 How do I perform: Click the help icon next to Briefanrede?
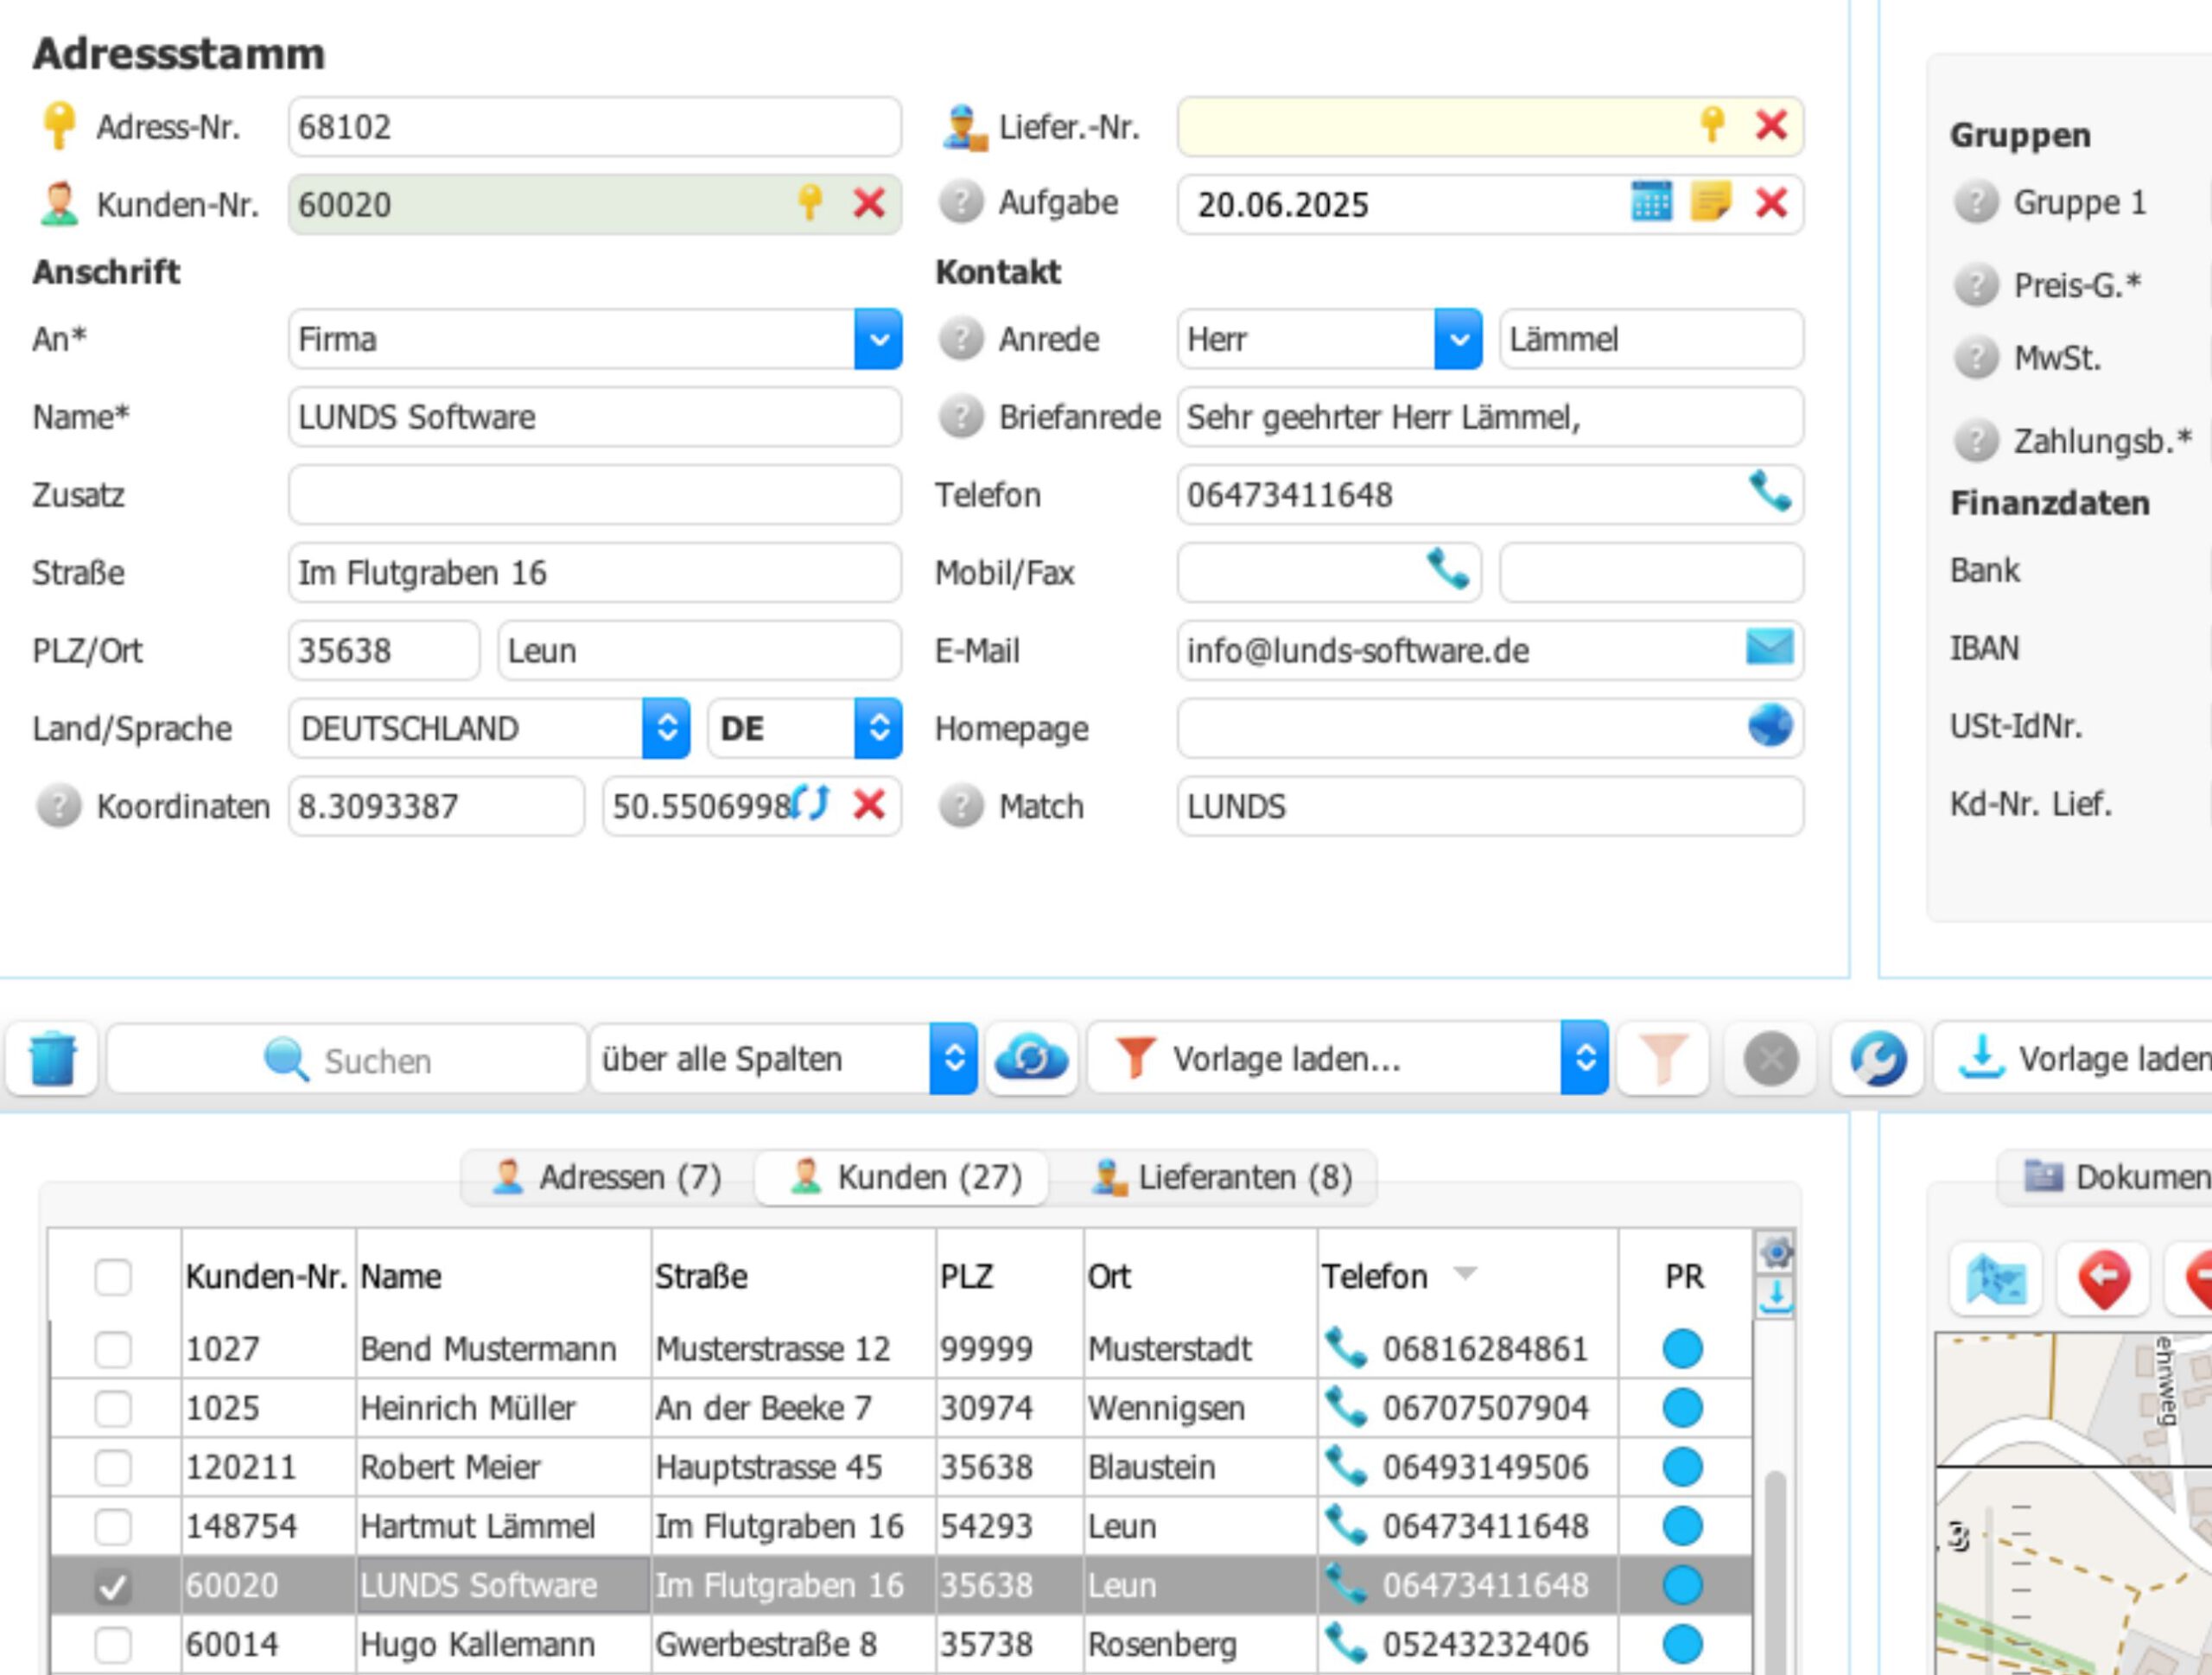point(961,417)
